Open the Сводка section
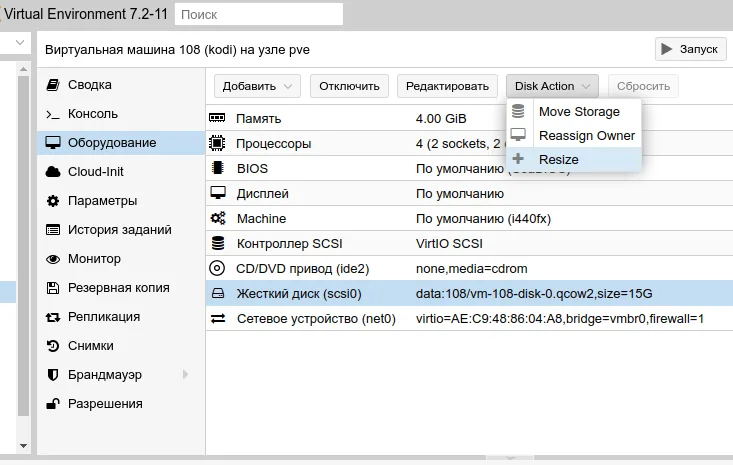The image size is (733, 465). pyautogui.click(x=121, y=85)
